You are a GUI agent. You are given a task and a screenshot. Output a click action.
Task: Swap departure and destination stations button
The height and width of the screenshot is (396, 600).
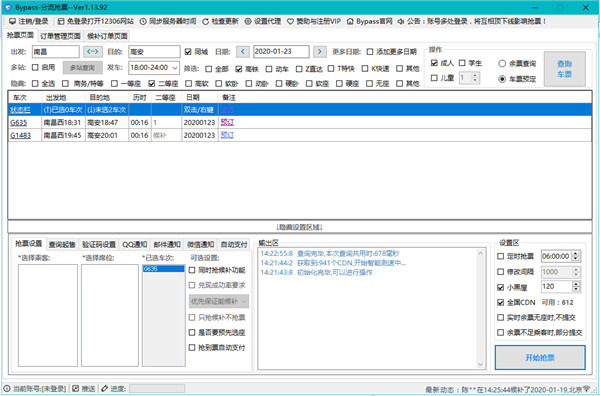point(93,51)
